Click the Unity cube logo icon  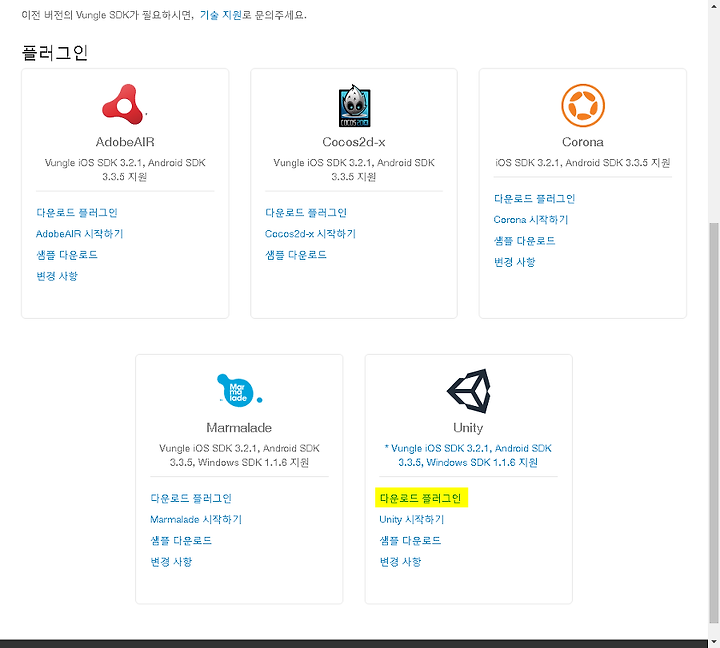click(468, 391)
